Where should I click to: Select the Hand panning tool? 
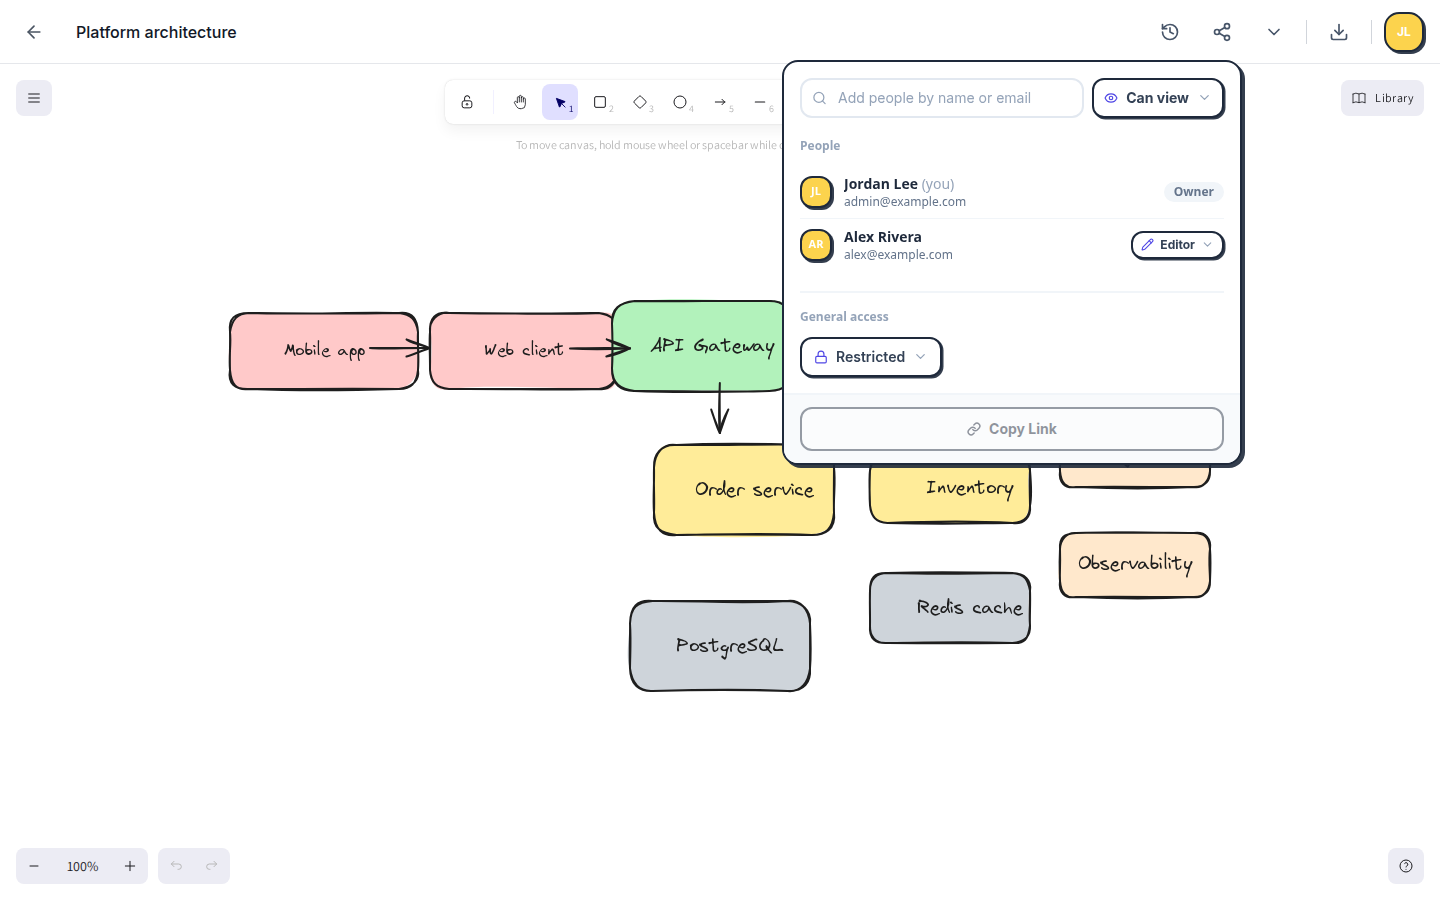(520, 102)
